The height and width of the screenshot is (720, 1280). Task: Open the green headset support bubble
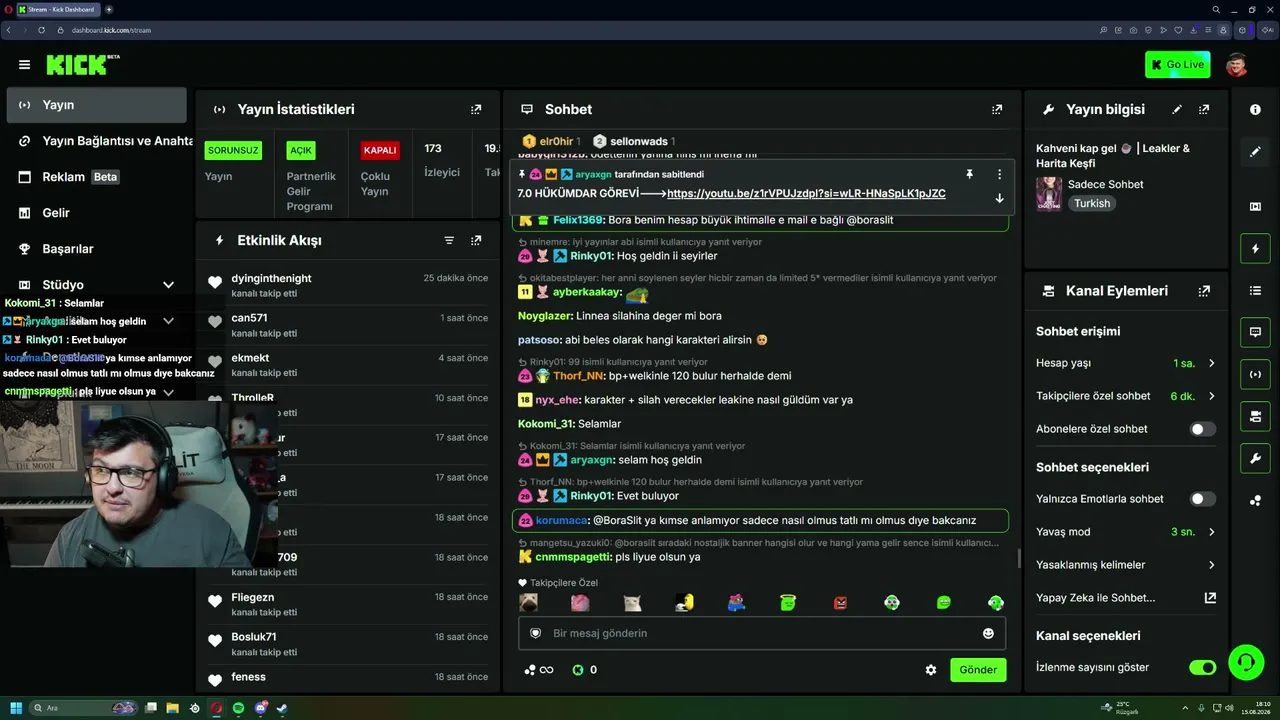[x=1245, y=661]
